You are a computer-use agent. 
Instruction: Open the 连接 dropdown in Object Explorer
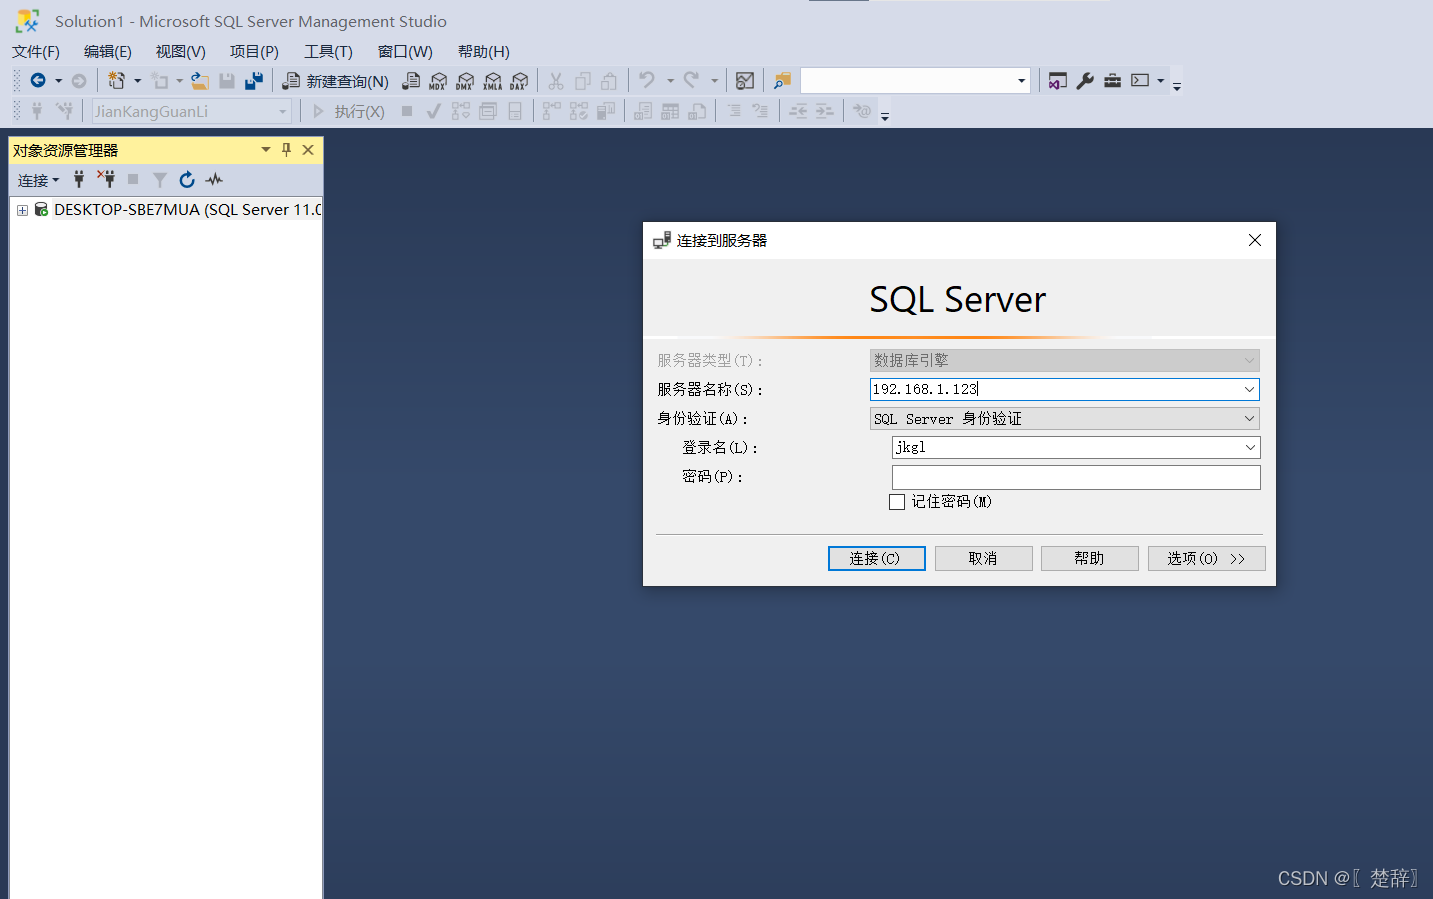[38, 180]
